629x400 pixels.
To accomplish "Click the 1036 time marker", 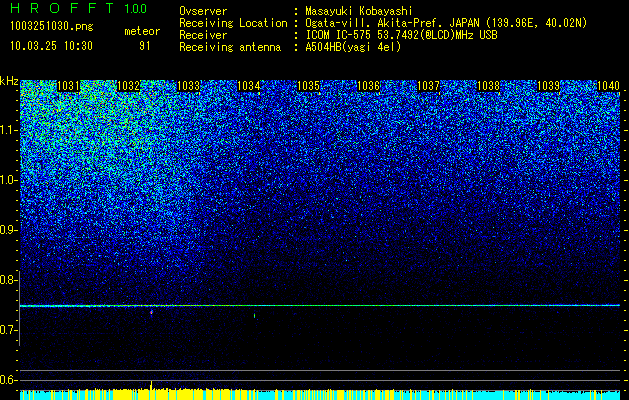I will click(368, 86).
